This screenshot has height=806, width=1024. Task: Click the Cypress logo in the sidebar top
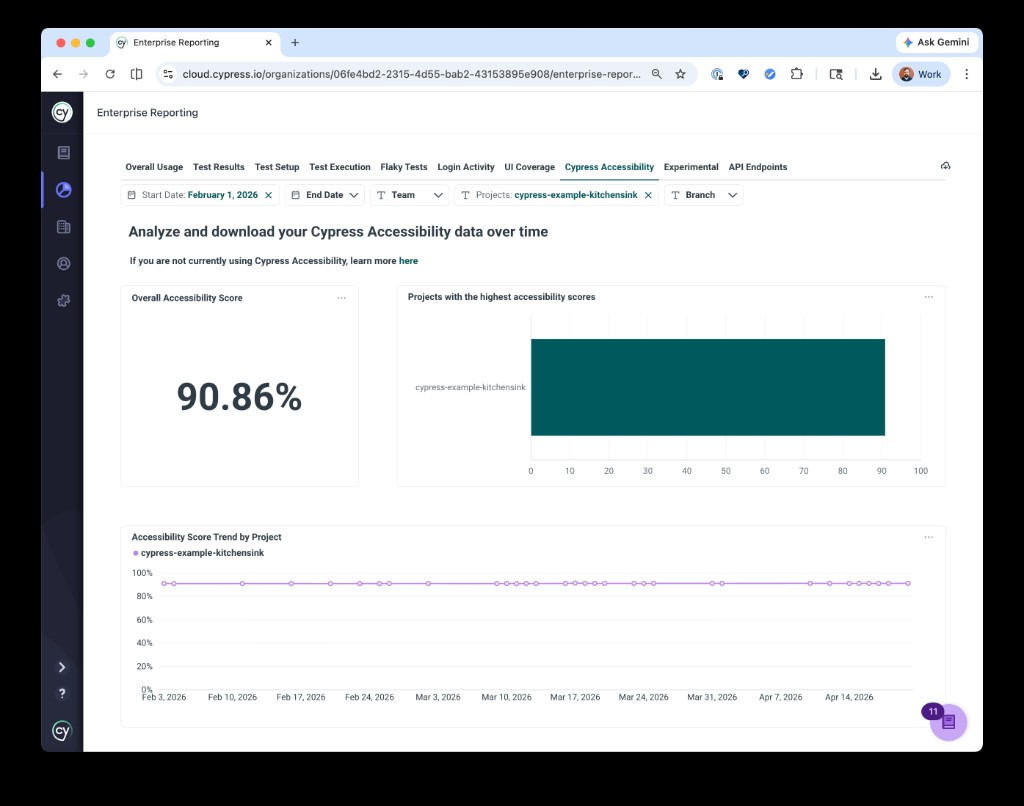62,112
